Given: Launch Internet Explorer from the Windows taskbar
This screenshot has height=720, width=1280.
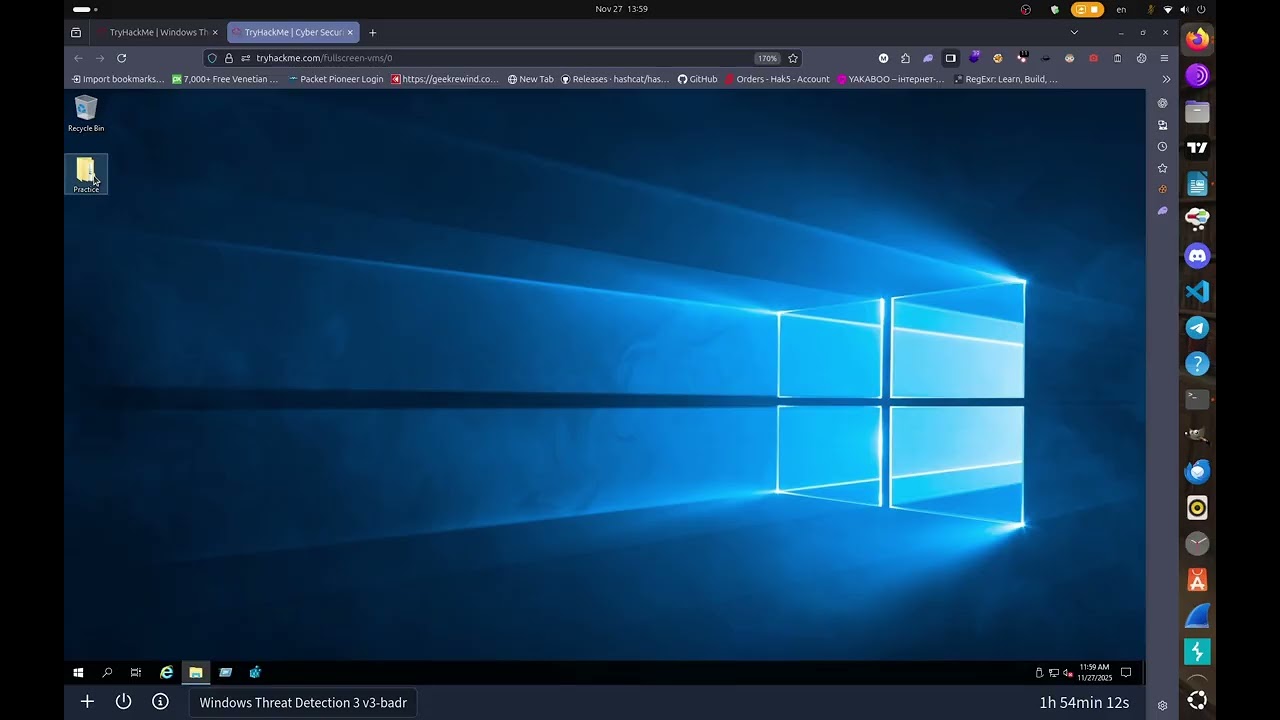Looking at the screenshot, I should [x=167, y=673].
